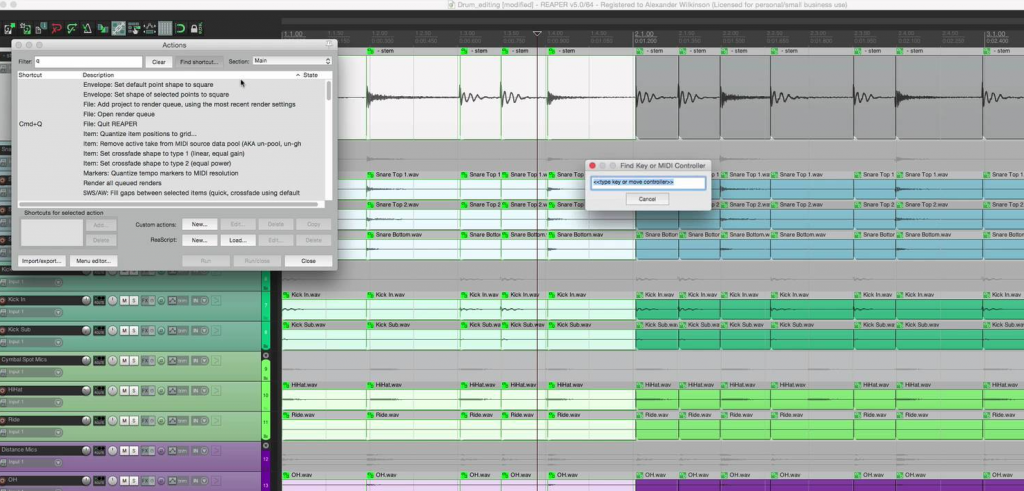Close the Actions window with Close button
The width and height of the screenshot is (1024, 491).
click(308, 261)
